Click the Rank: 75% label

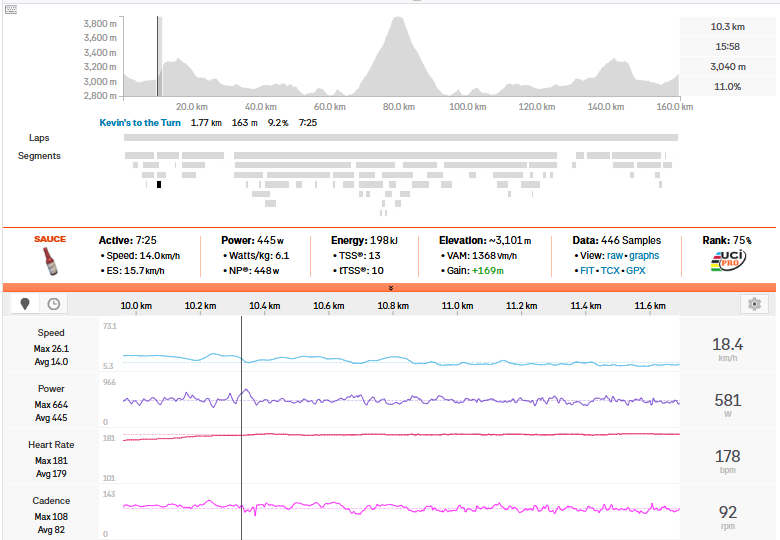pos(727,241)
